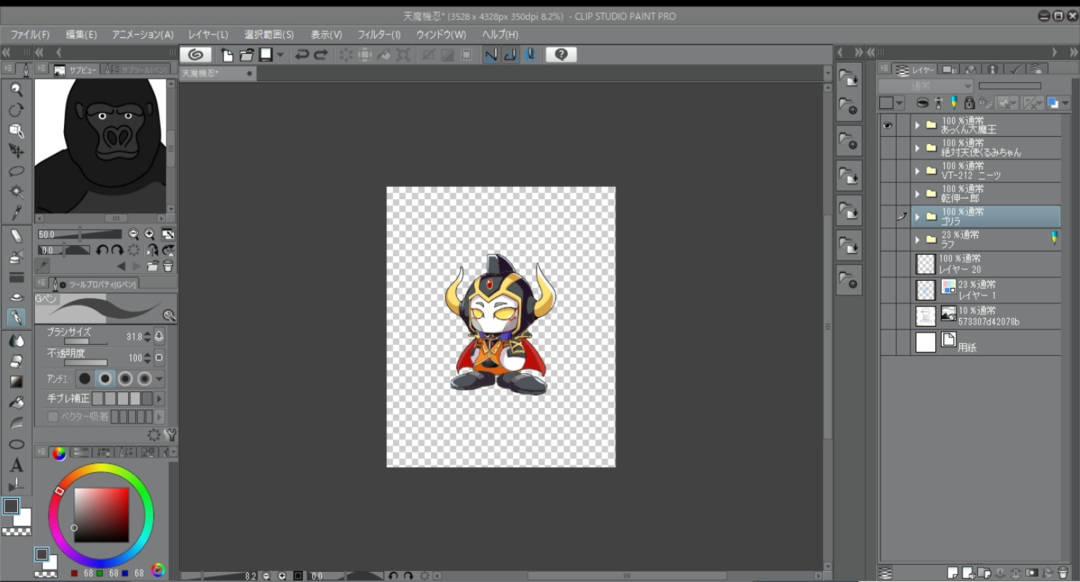
Task: Select the Gradient tool
Action: click(x=16, y=381)
